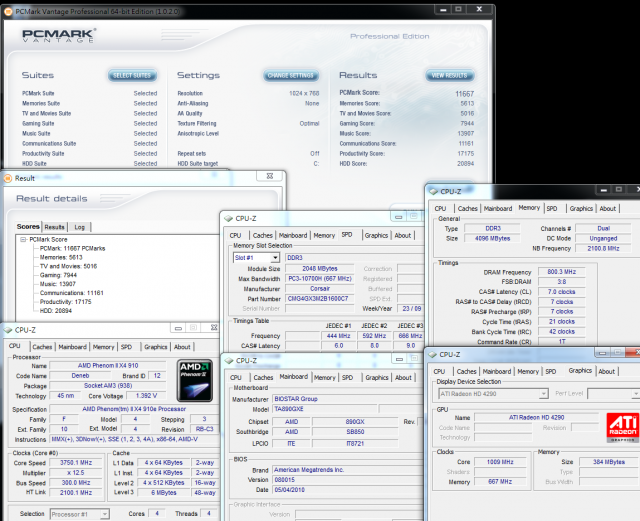The height and width of the screenshot is (521, 640).
Task: Minimize the CPU-Z Mainboard window
Action: tap(399, 359)
